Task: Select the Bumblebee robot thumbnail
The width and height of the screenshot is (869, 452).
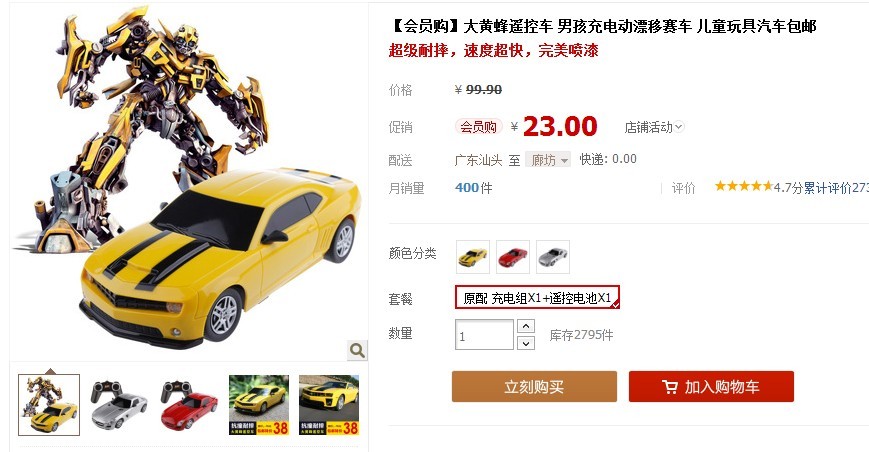Action: click(49, 405)
